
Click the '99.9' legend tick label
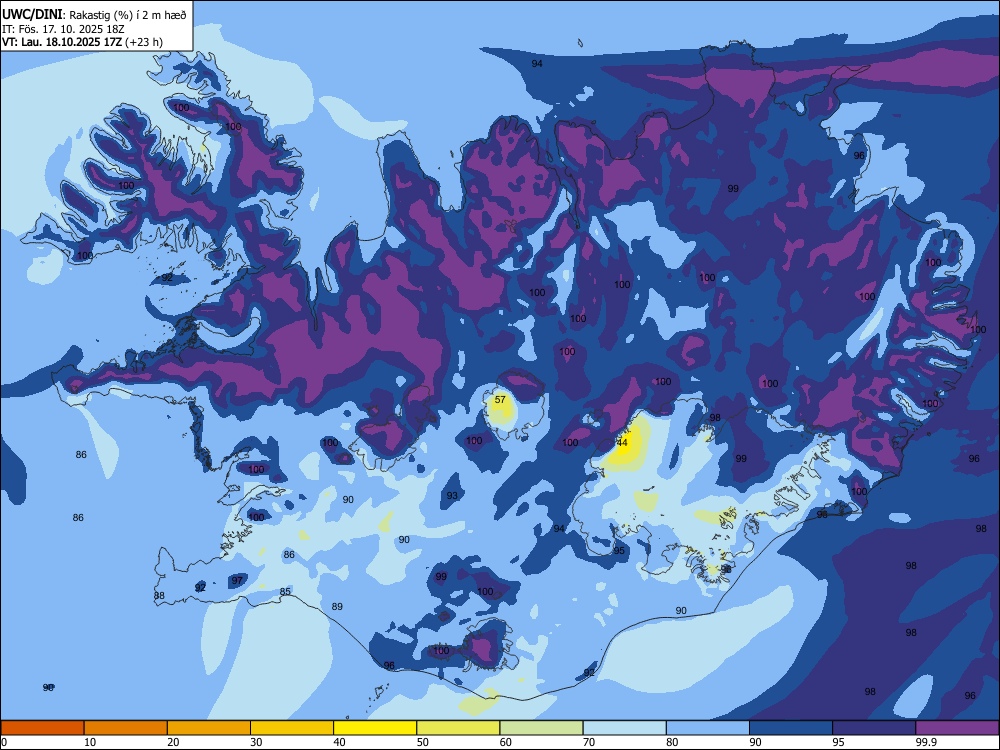point(925,742)
